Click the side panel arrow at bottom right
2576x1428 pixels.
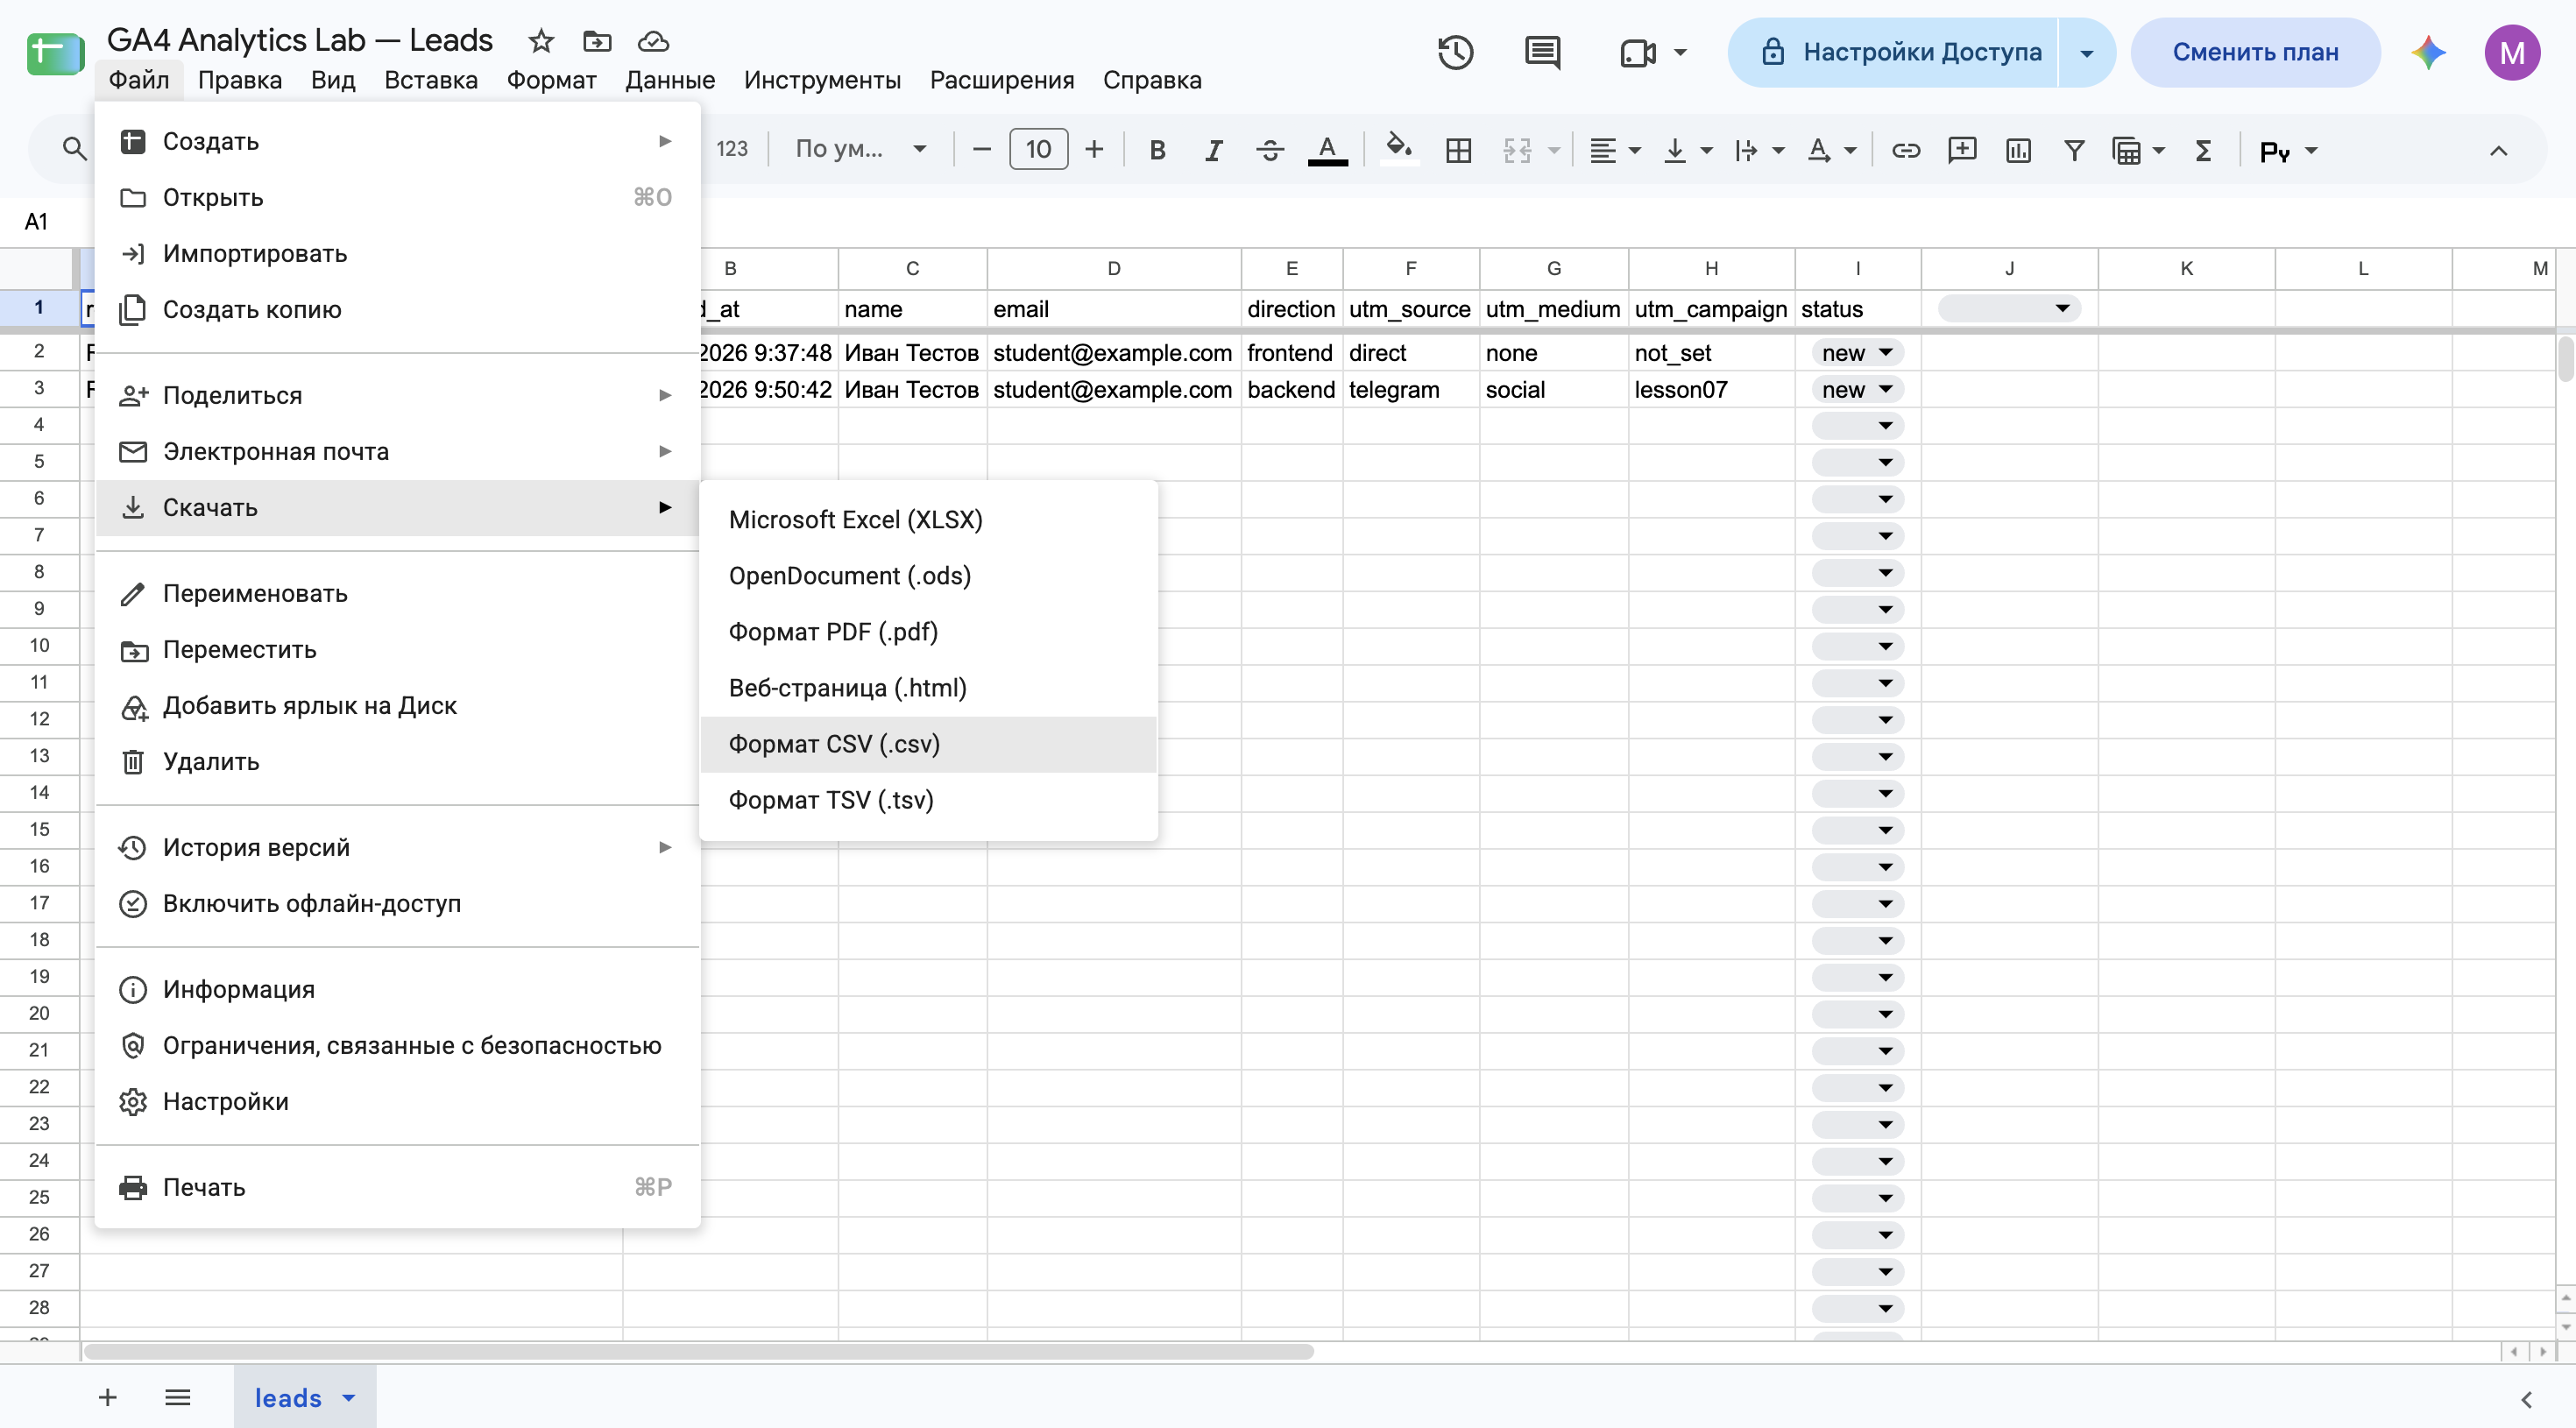coord(2526,1399)
